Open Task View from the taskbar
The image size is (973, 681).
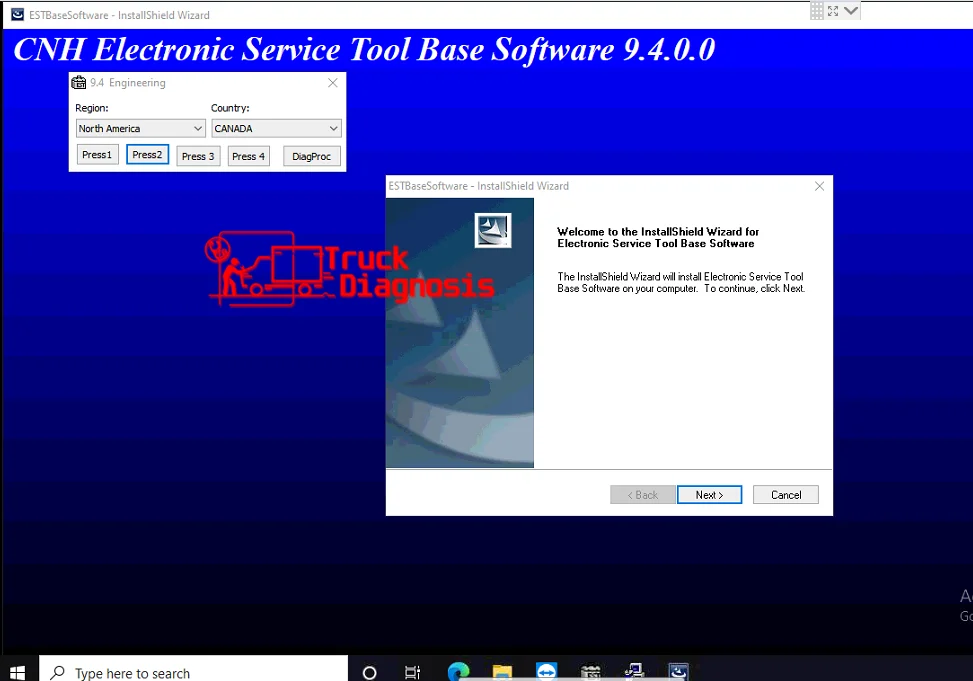tap(412, 672)
